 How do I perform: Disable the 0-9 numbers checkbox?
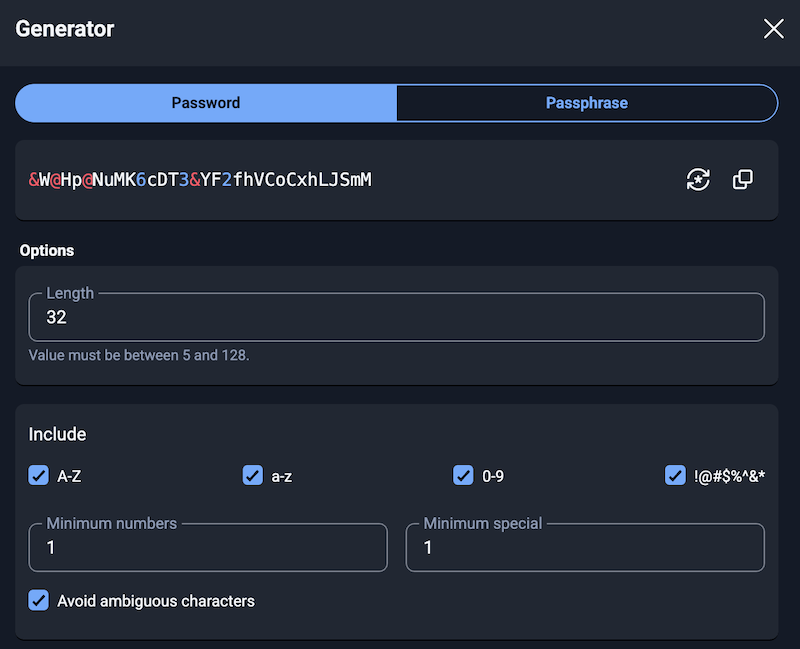tap(463, 476)
